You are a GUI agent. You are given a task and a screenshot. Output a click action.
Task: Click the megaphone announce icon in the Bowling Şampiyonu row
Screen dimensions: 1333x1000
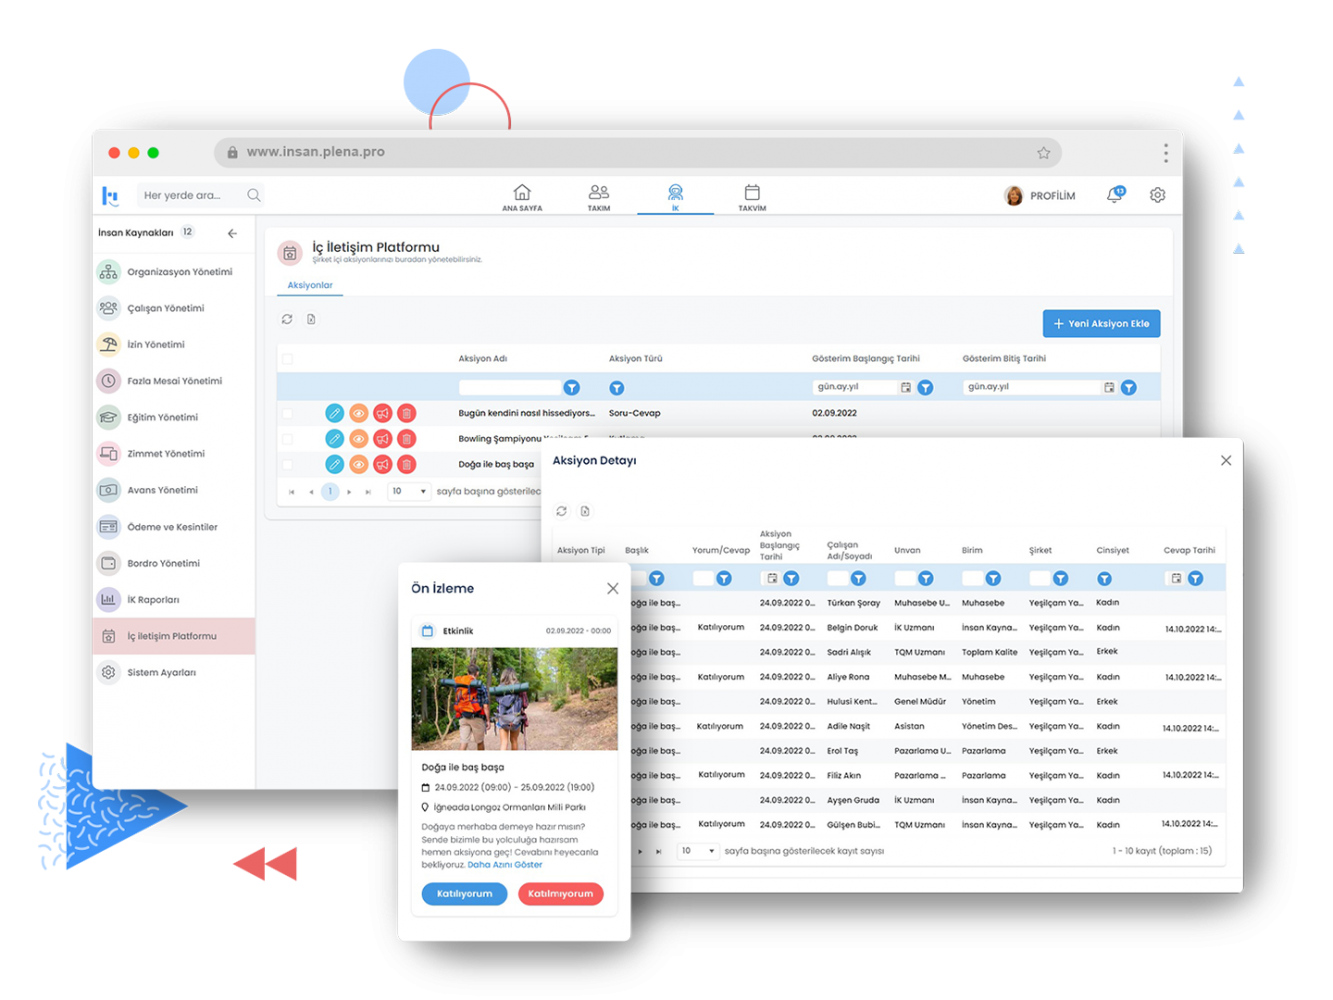[383, 439]
